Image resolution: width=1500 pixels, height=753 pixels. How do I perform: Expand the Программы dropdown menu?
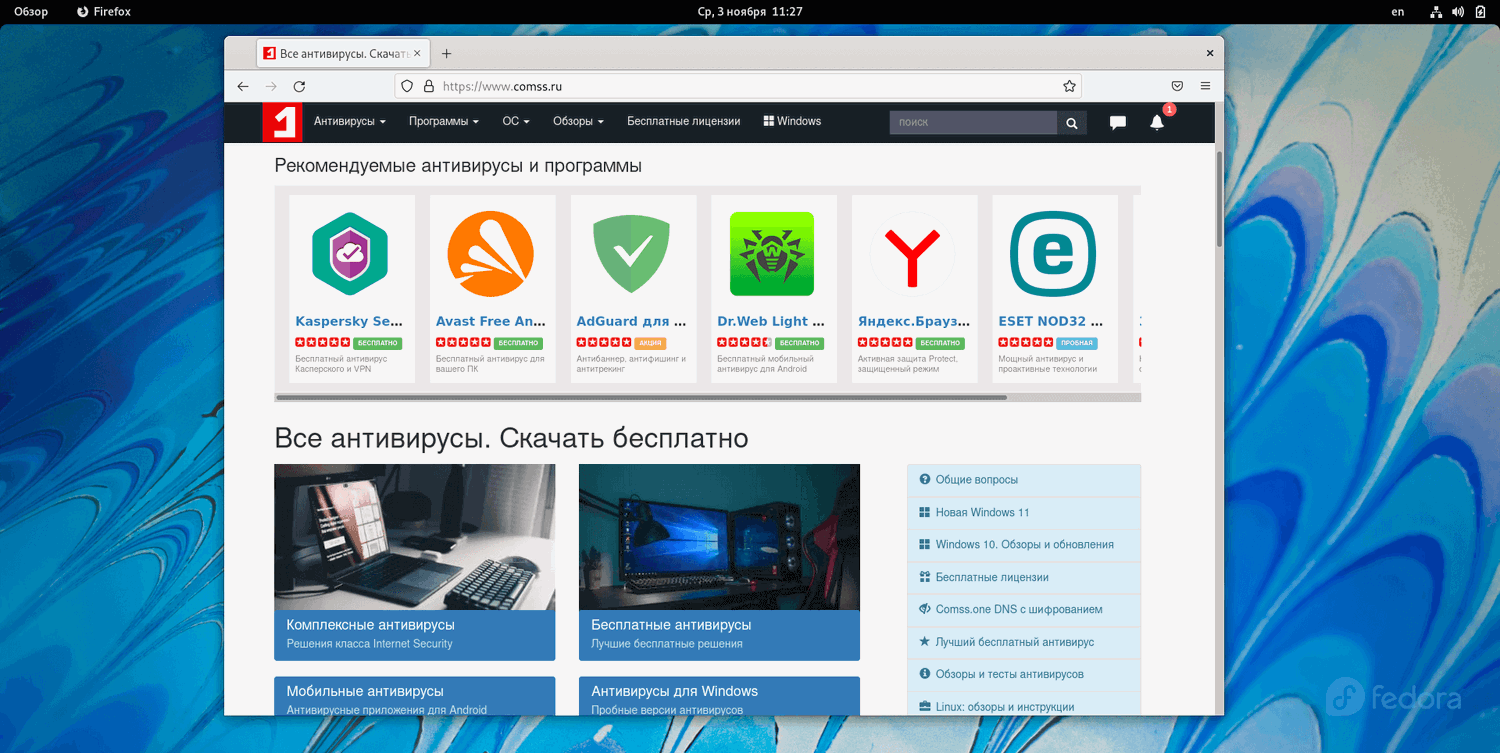pyautogui.click(x=444, y=122)
